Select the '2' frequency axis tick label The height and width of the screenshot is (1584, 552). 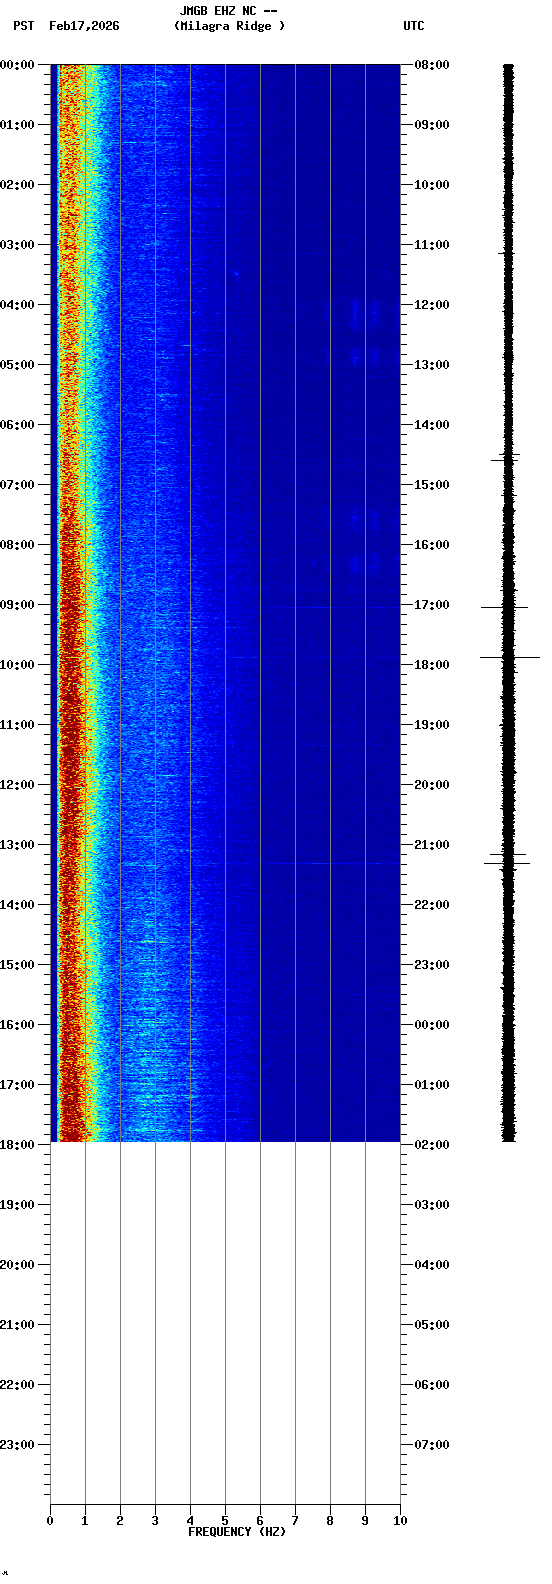pos(120,1521)
